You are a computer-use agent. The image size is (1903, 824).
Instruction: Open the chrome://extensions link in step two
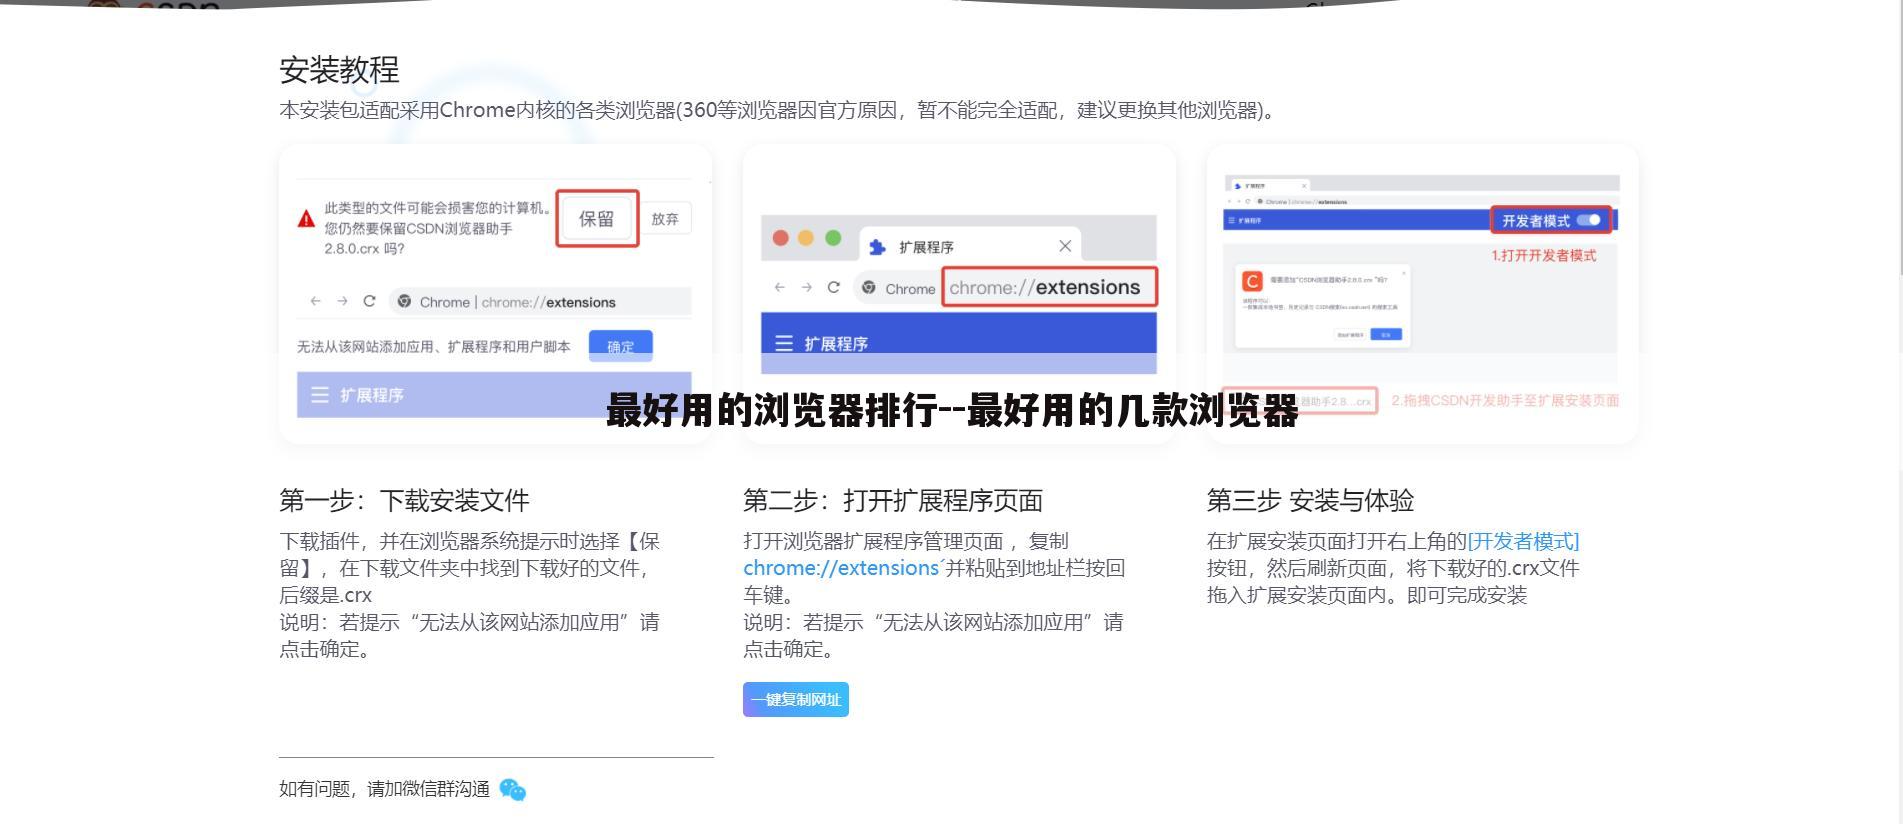coord(840,568)
